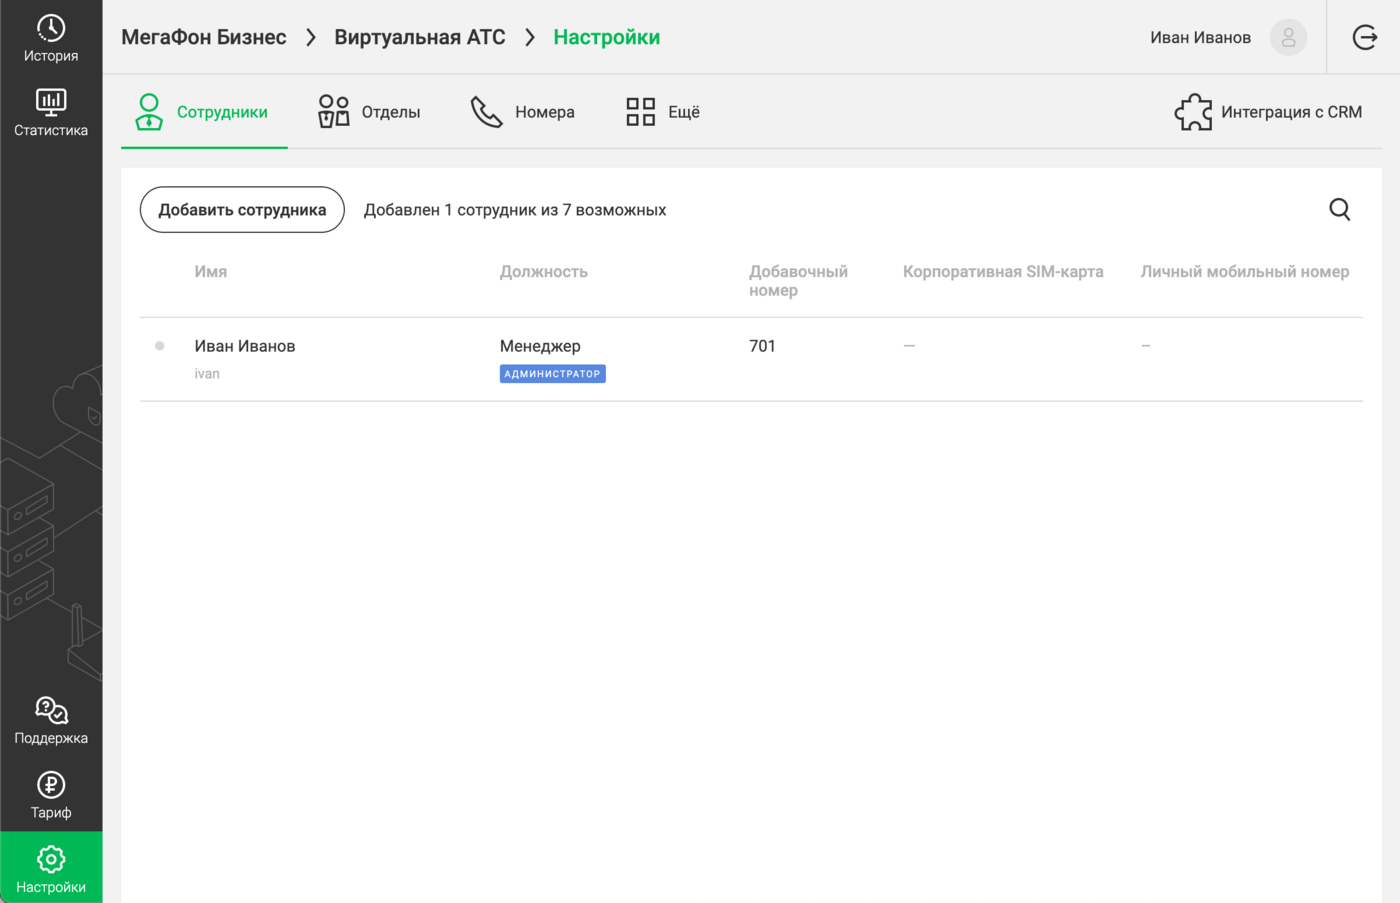The image size is (1400, 903).
Task: Click the search magnifier icon
Action: (x=1340, y=209)
